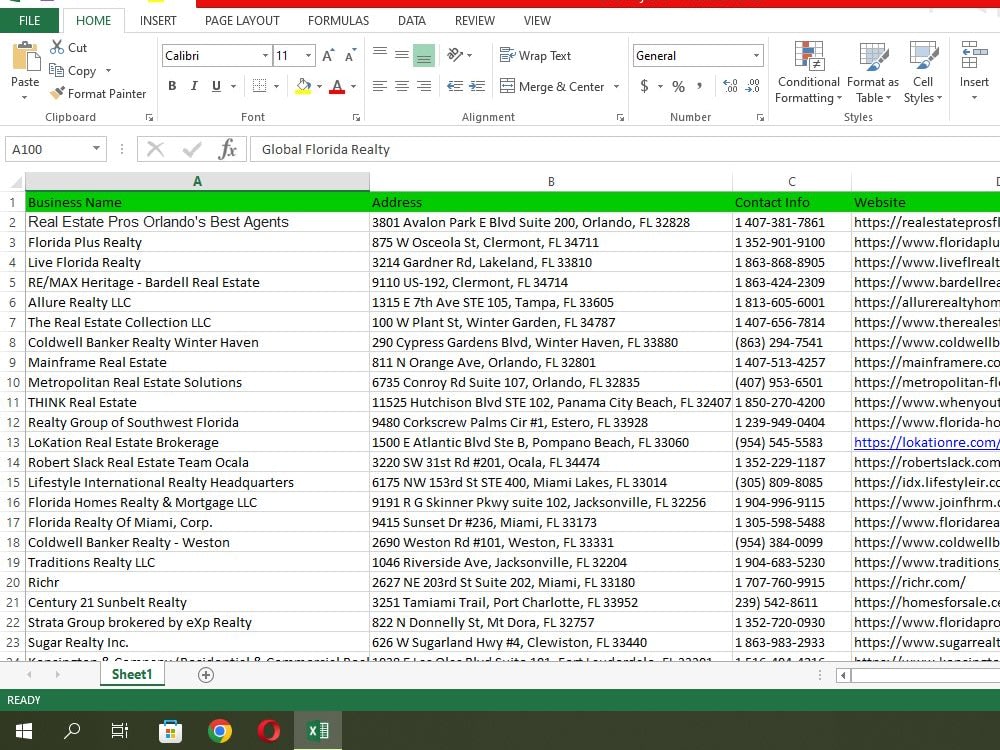This screenshot has height=750, width=1000.
Task: Open the insert function fx dialog
Action: [227, 149]
